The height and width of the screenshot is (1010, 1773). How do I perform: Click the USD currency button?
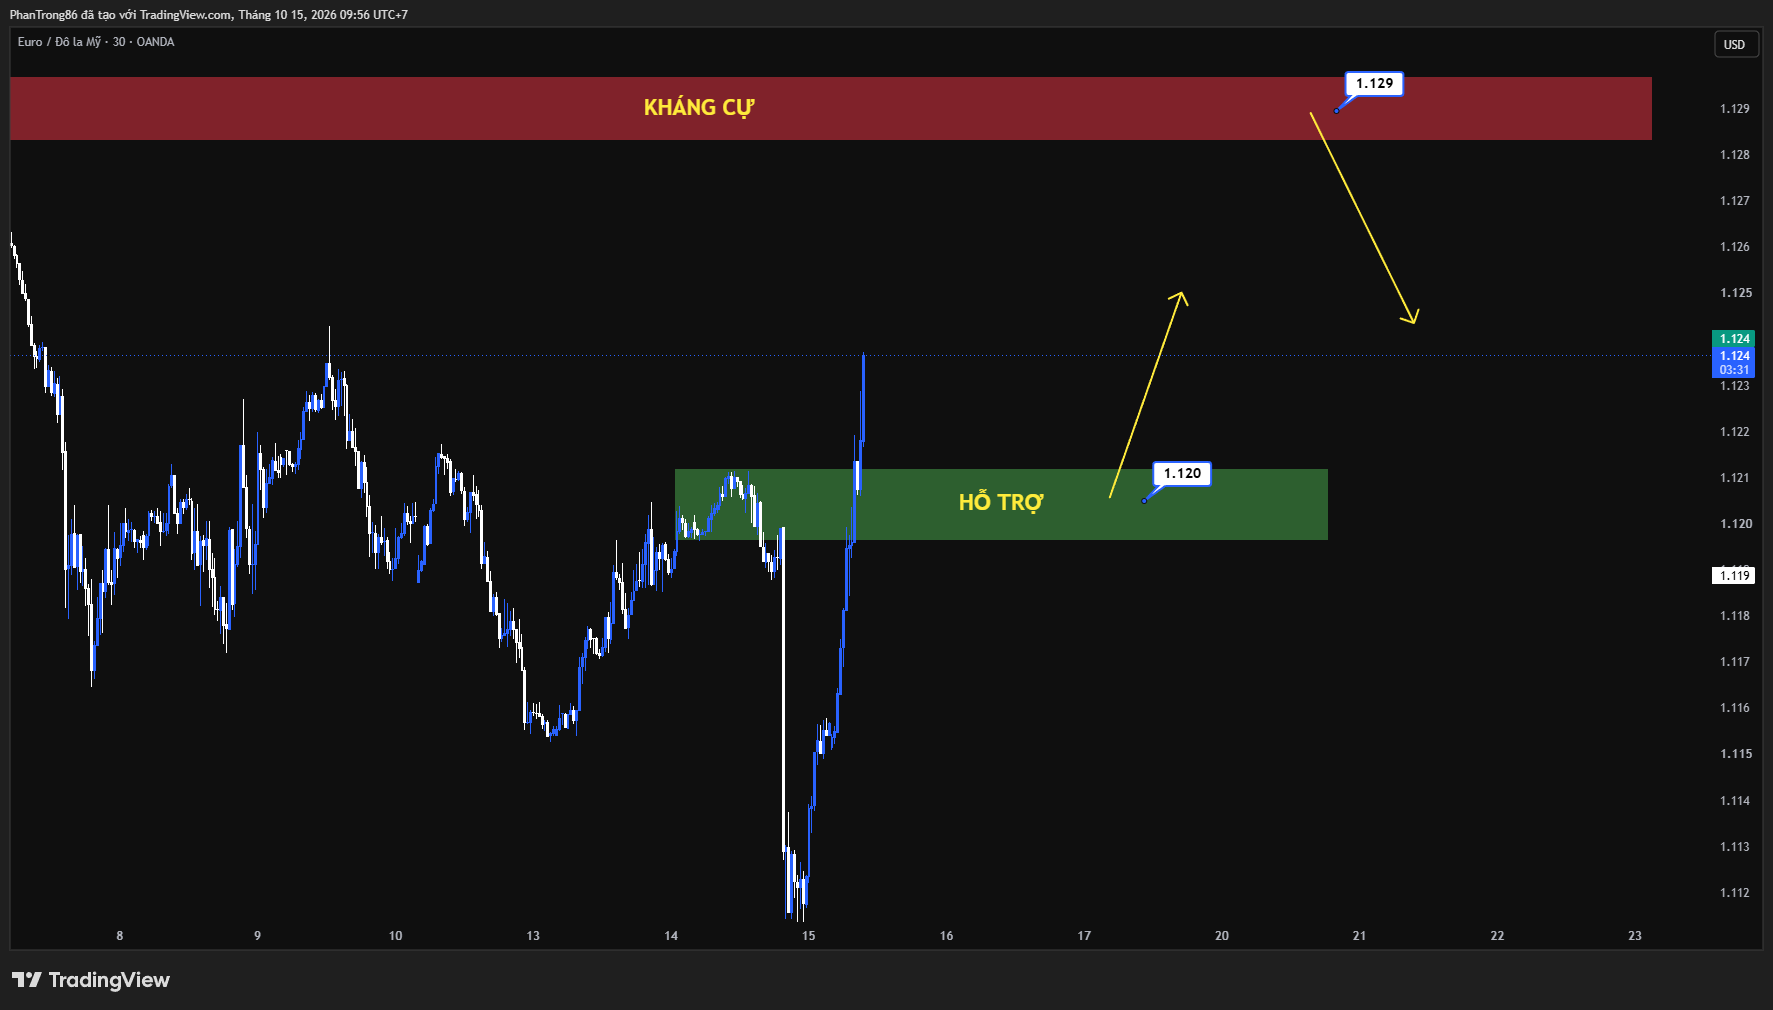(x=1734, y=45)
